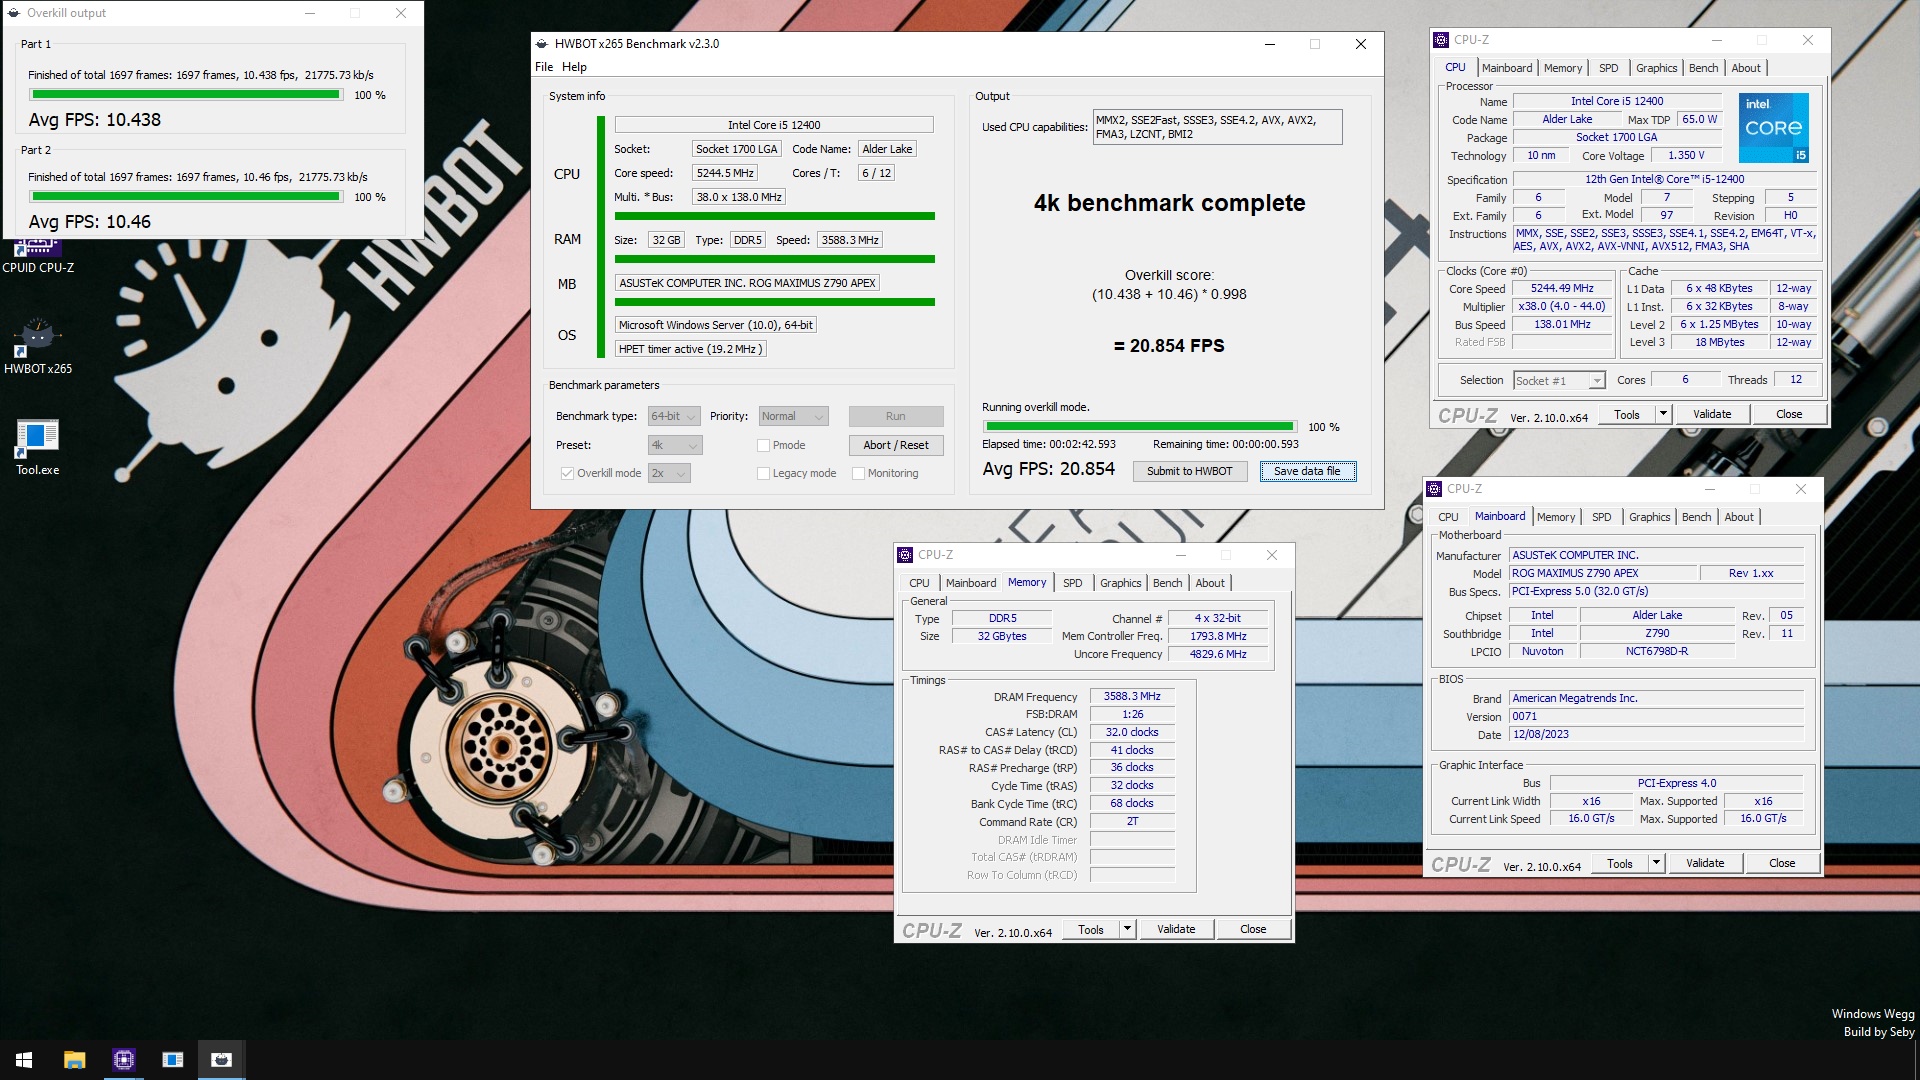Screen dimensions: 1920x1080
Task: Open the HWBOT x265 desktop shortcut
Action: point(37,345)
